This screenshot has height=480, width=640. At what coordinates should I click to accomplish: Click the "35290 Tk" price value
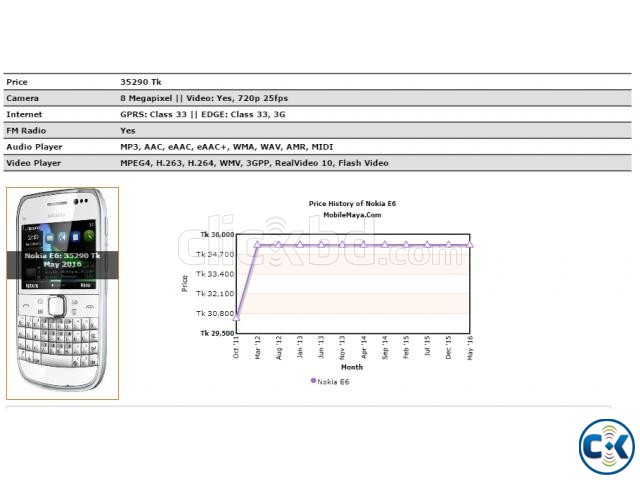pos(141,82)
